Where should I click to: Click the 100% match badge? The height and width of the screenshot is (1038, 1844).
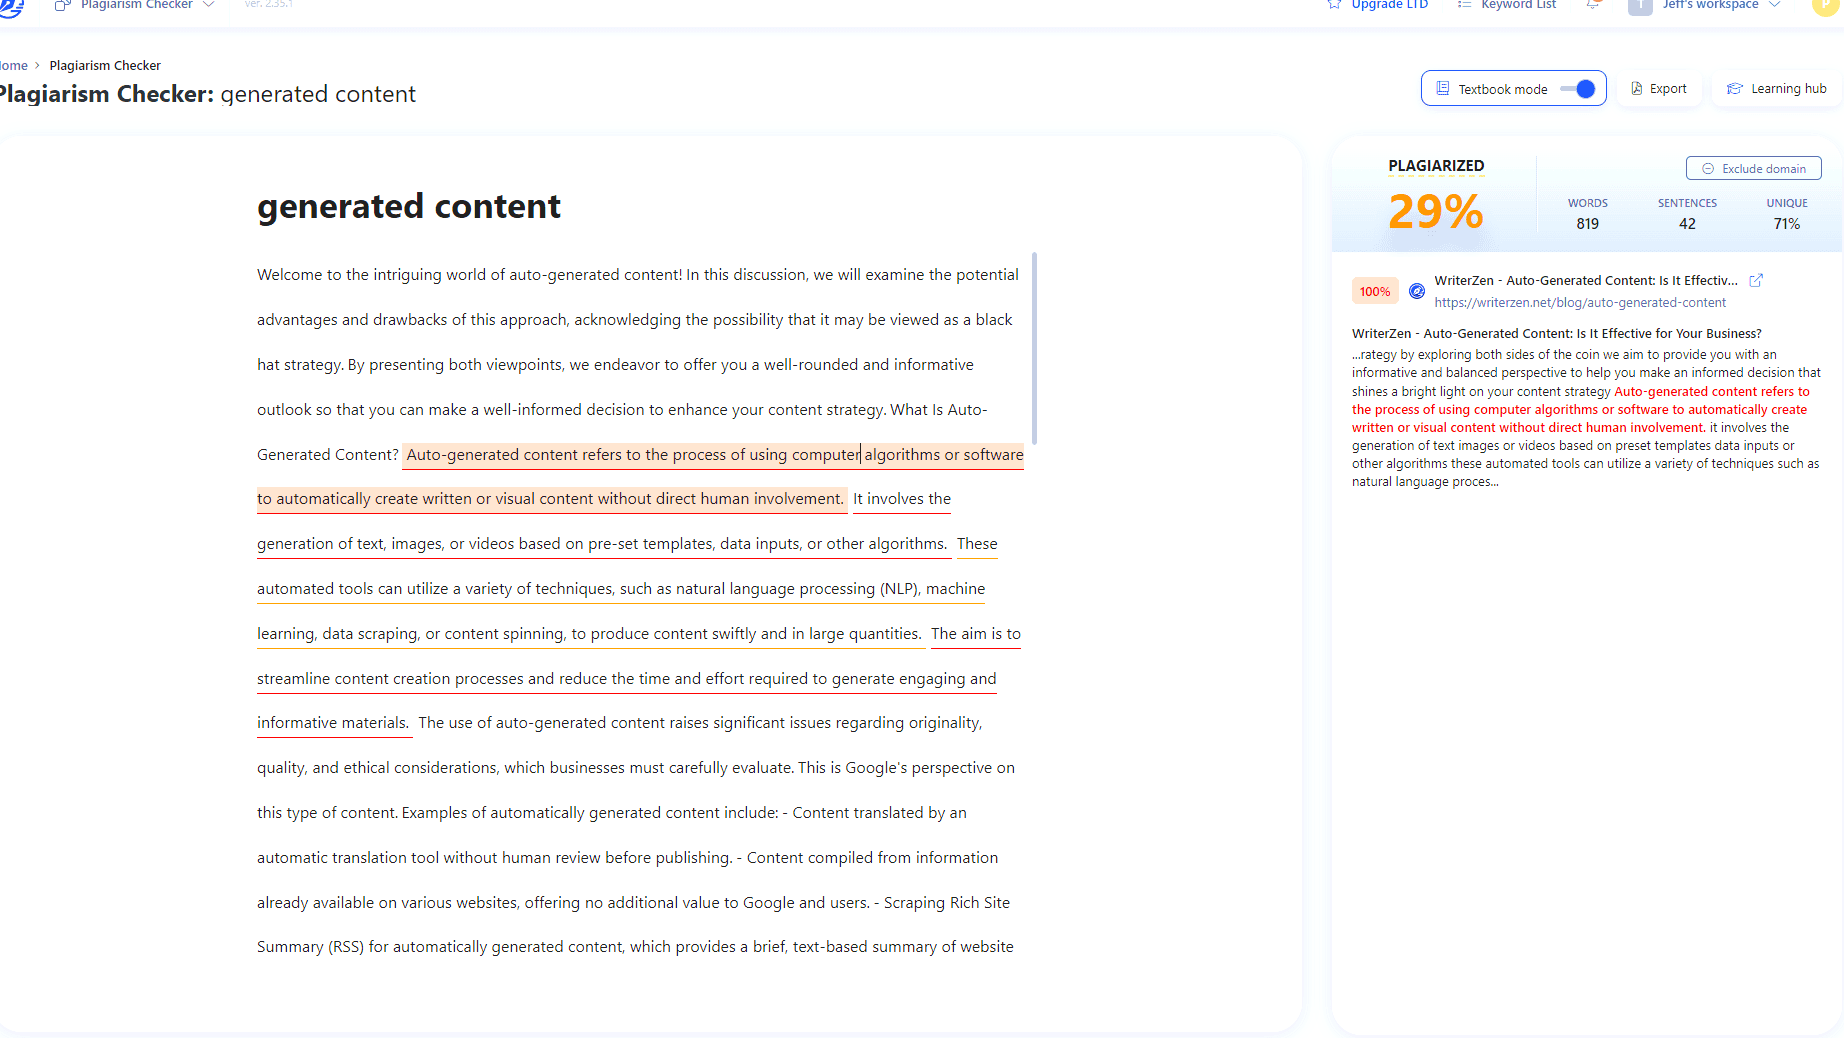tap(1375, 290)
